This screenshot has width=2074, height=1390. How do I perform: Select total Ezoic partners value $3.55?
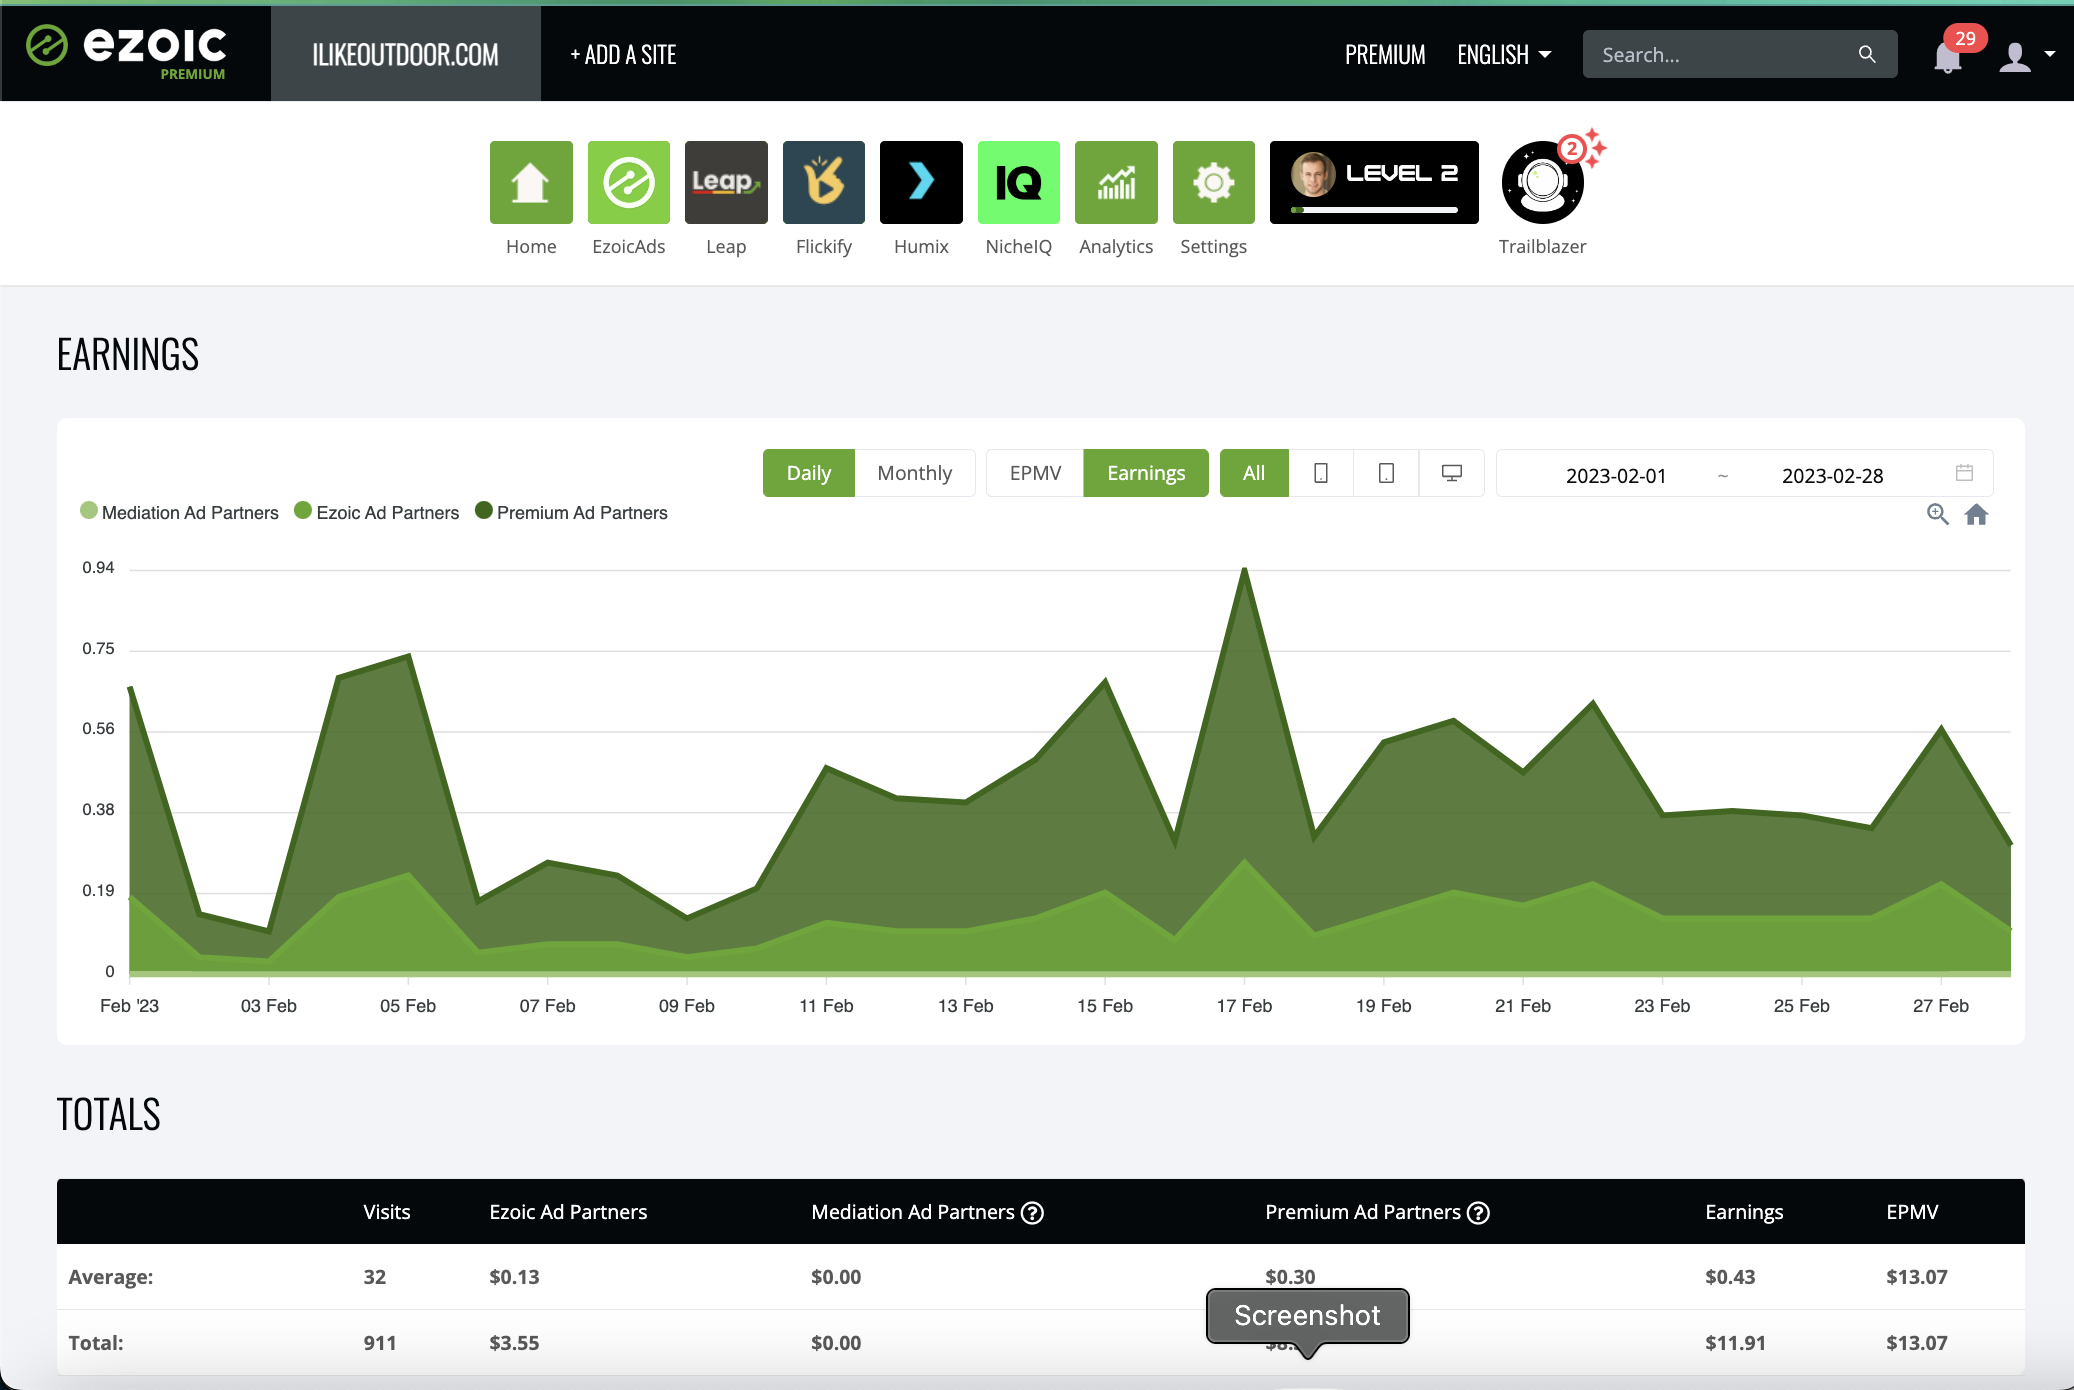(514, 1343)
